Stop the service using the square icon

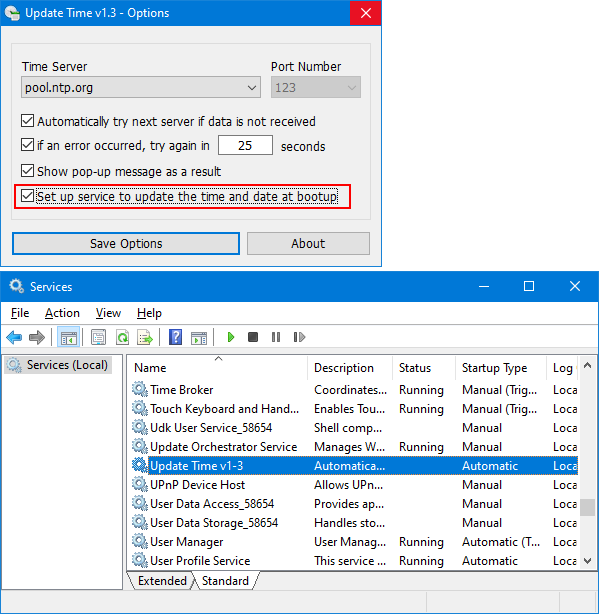253,337
